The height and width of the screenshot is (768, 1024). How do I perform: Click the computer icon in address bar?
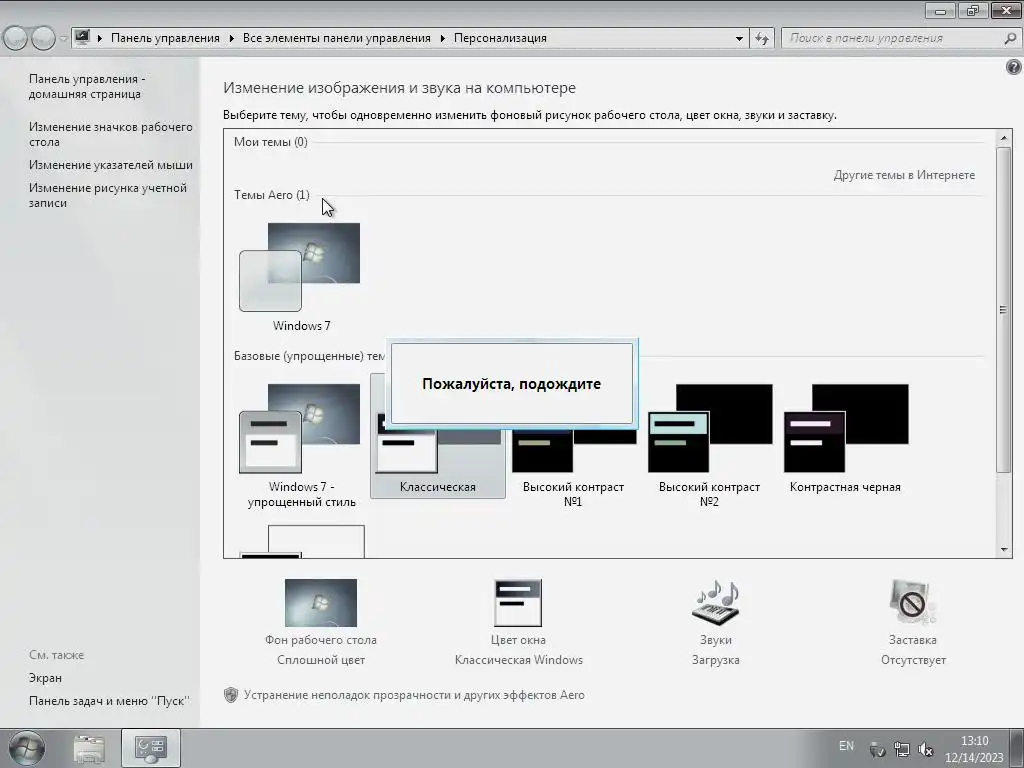82,37
